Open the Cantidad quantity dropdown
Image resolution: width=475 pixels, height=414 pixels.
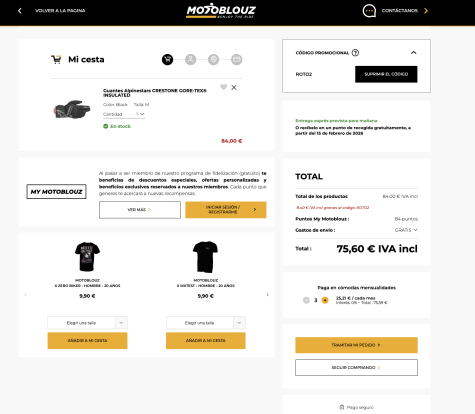(x=124, y=114)
